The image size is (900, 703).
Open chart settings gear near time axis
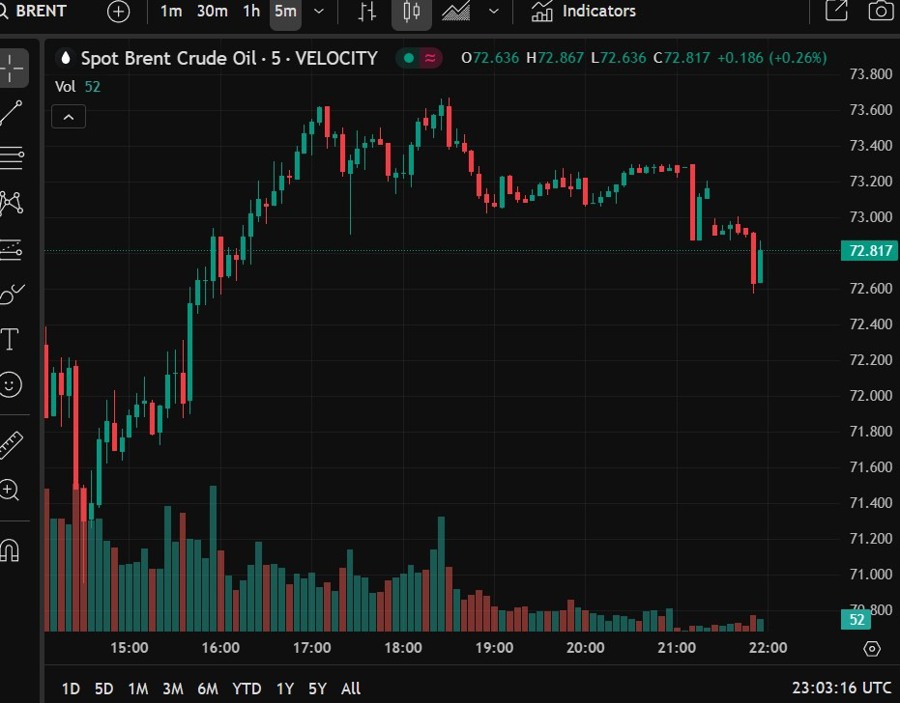[x=872, y=648]
